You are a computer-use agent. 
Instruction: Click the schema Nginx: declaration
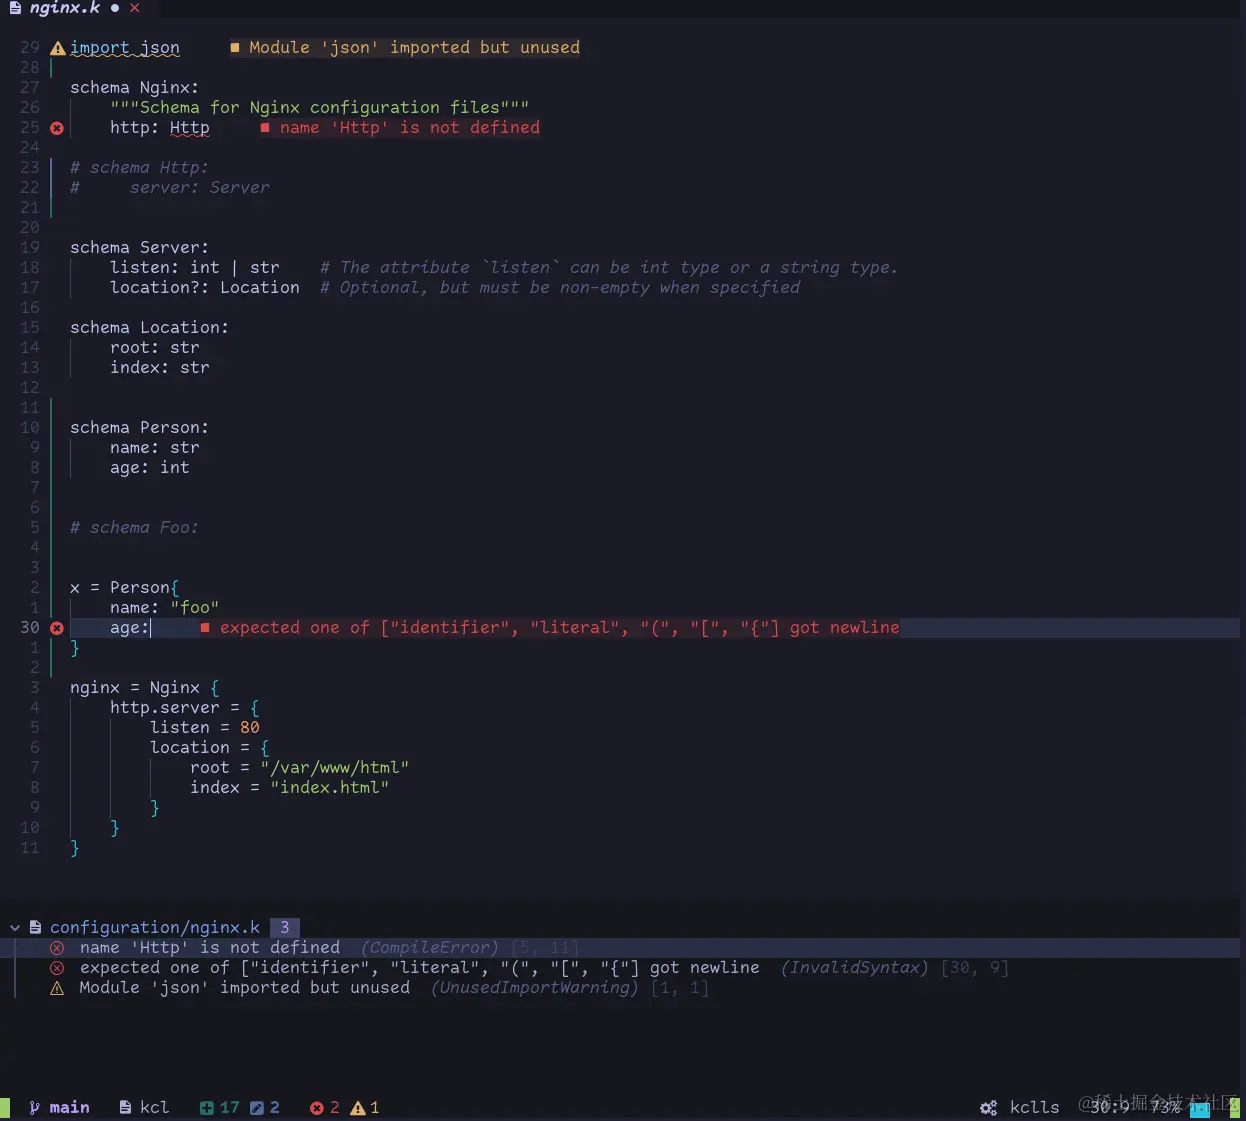[135, 88]
